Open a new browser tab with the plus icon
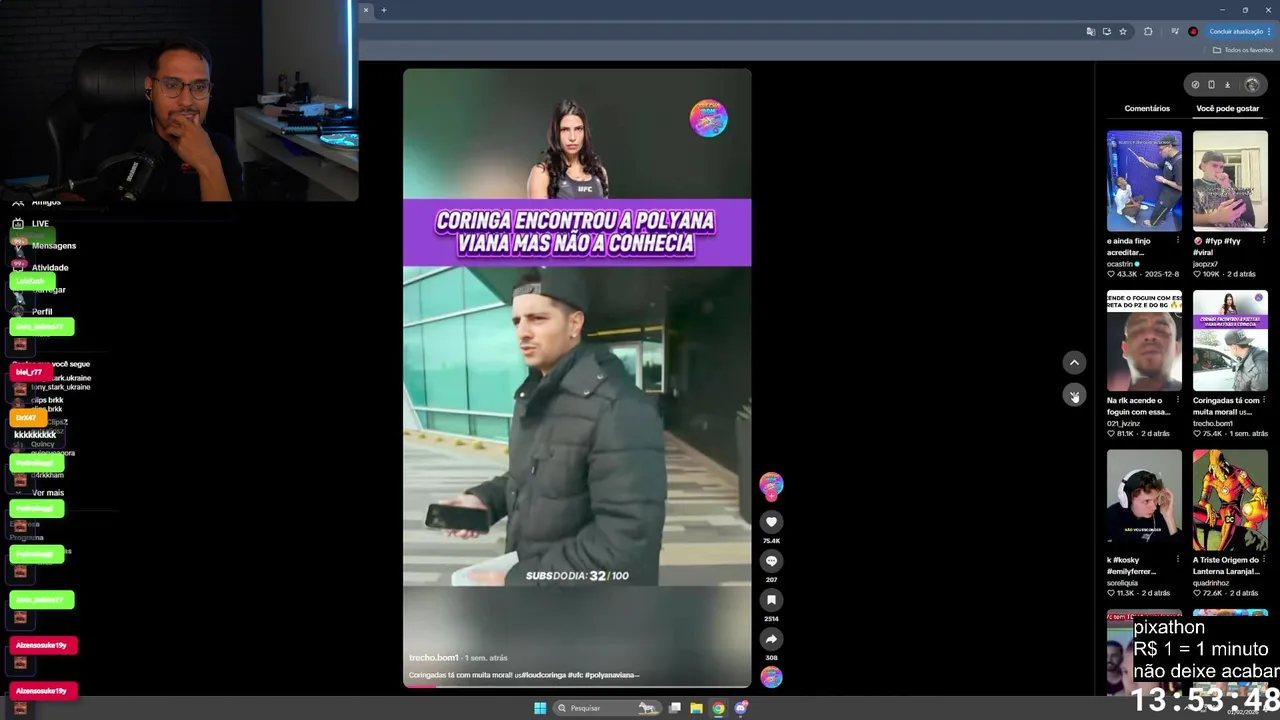Image resolution: width=1280 pixels, height=720 pixels. [383, 10]
